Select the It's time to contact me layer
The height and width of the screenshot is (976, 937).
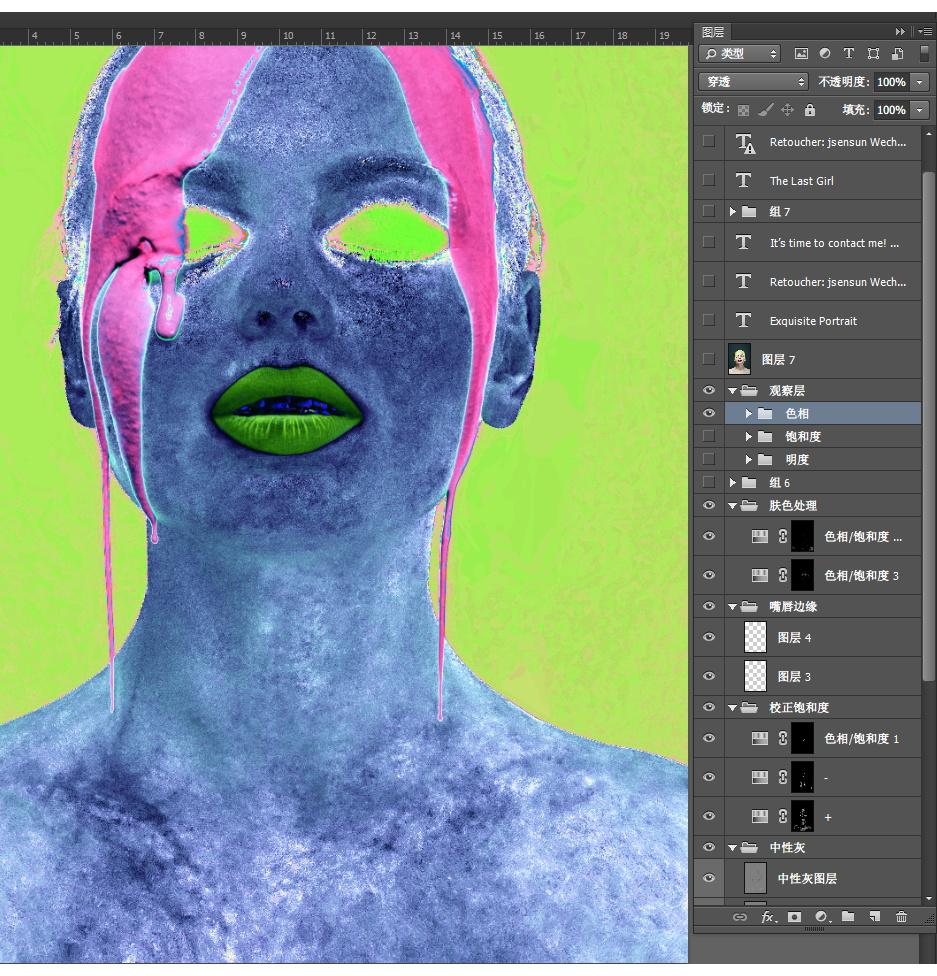[x=822, y=243]
